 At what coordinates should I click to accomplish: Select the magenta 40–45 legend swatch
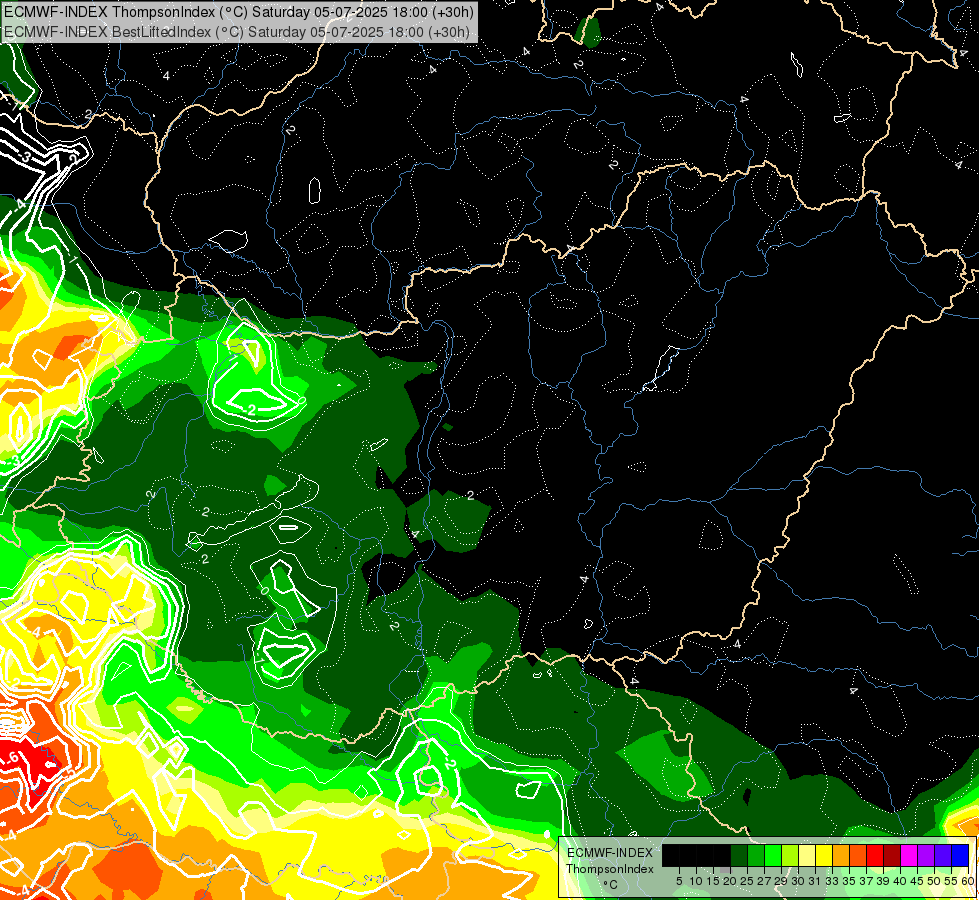909,855
